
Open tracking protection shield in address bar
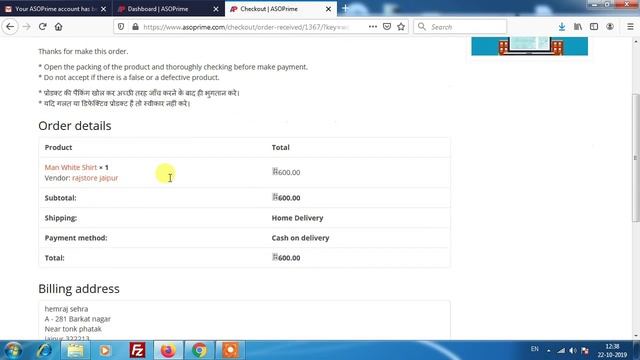121,27
